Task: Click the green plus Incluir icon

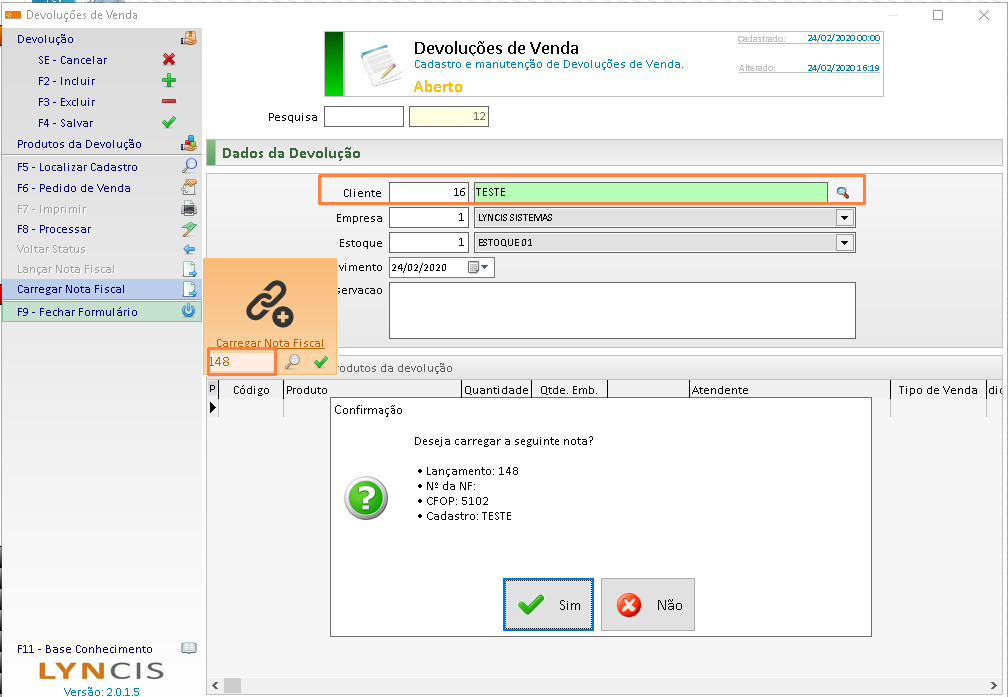Action: click(x=169, y=81)
